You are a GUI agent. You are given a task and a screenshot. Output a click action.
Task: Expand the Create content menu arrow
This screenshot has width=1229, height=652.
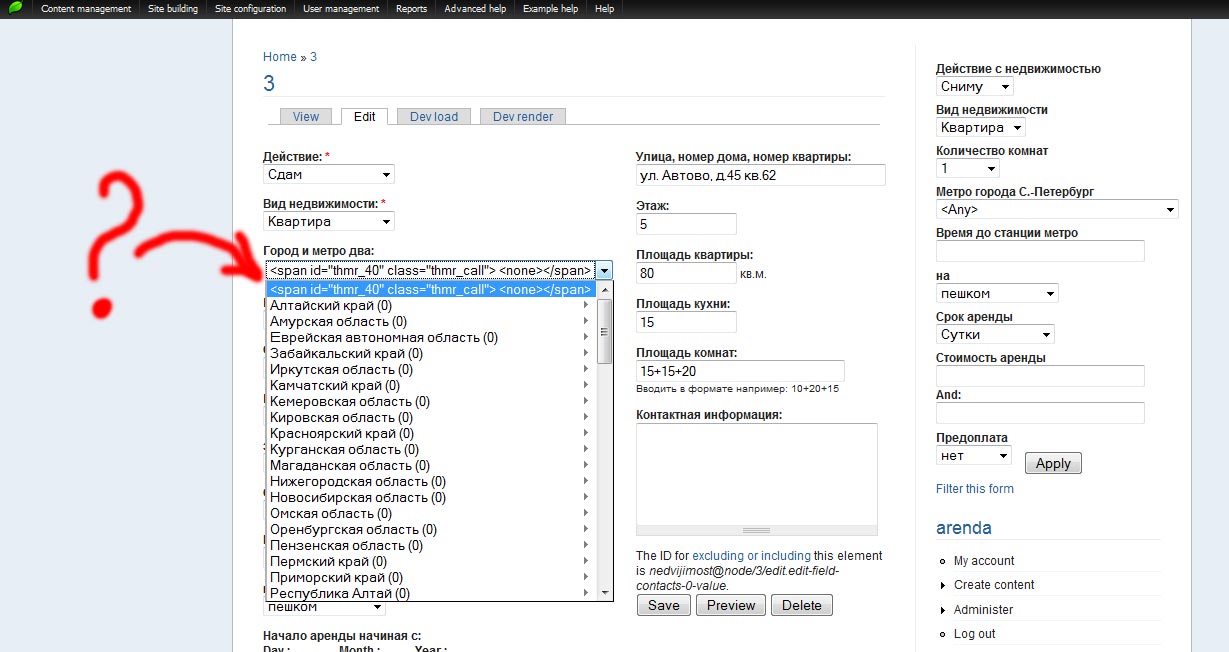(943, 585)
